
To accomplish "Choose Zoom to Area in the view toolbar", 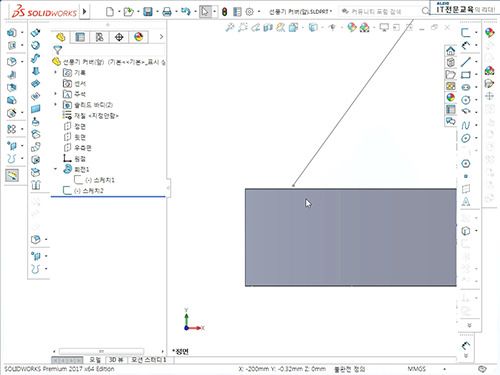I will (x=242, y=27).
